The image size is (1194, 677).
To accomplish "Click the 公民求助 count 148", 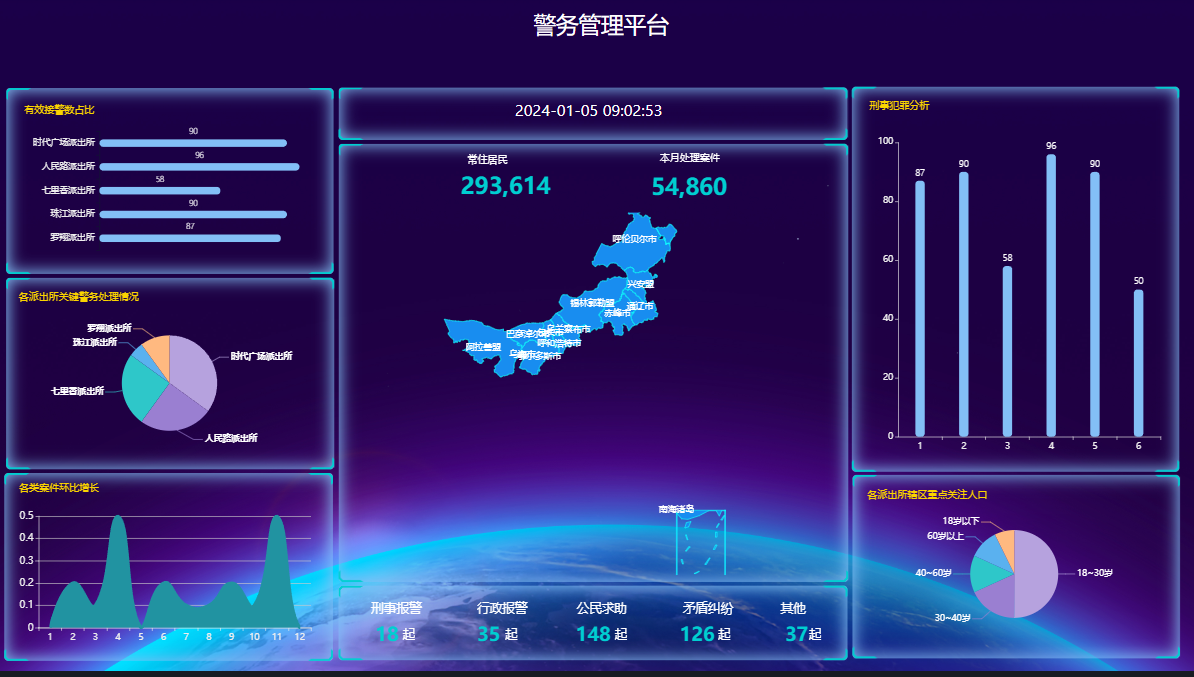I will (593, 634).
